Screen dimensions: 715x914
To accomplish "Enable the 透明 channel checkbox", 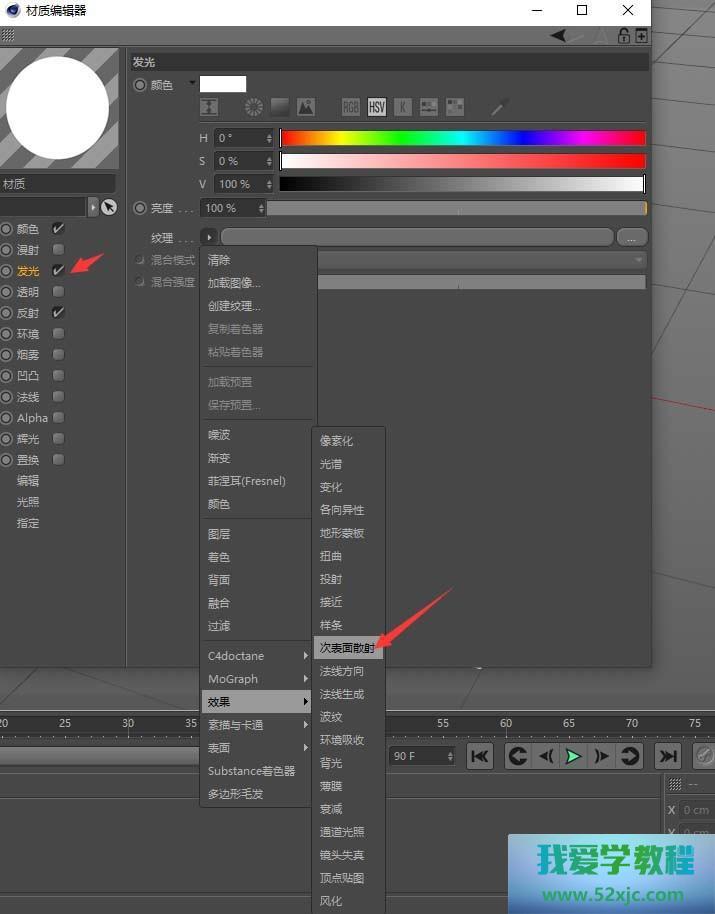I will 58,292.
